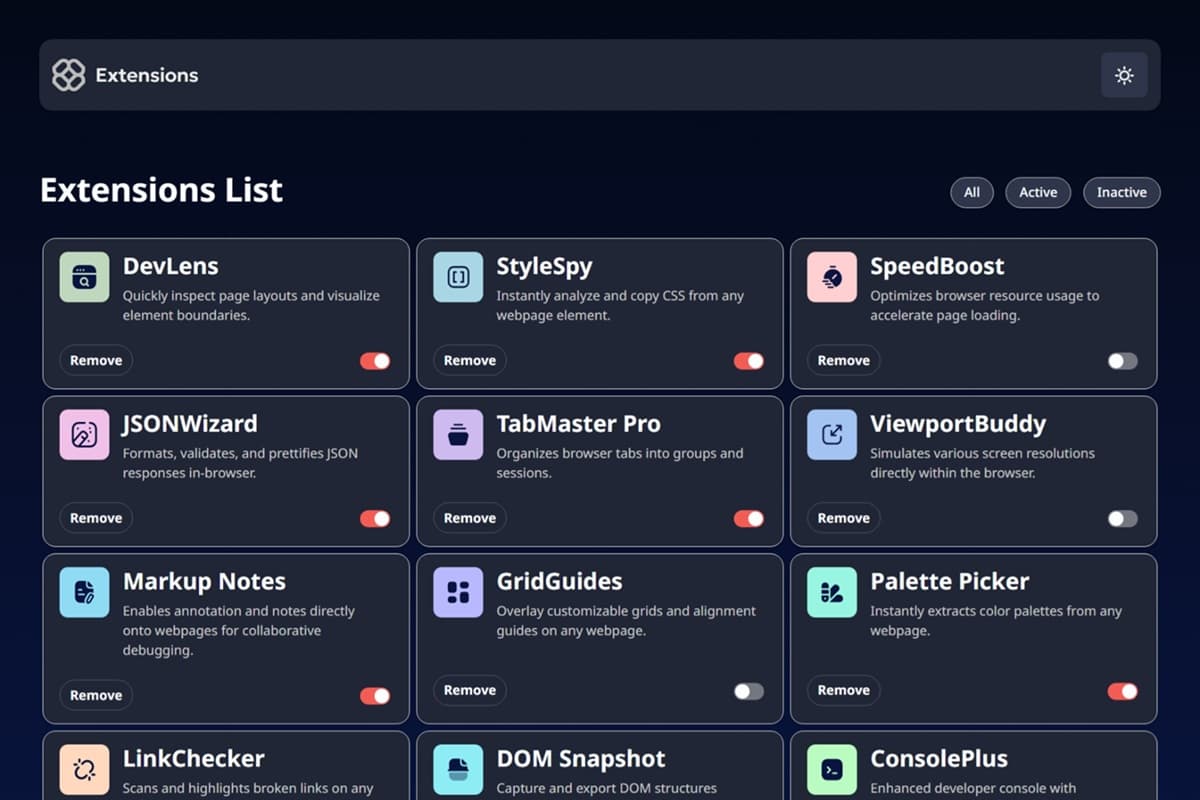1200x800 pixels.
Task: Click the ConsolePlus extension icon
Action: coord(832,770)
